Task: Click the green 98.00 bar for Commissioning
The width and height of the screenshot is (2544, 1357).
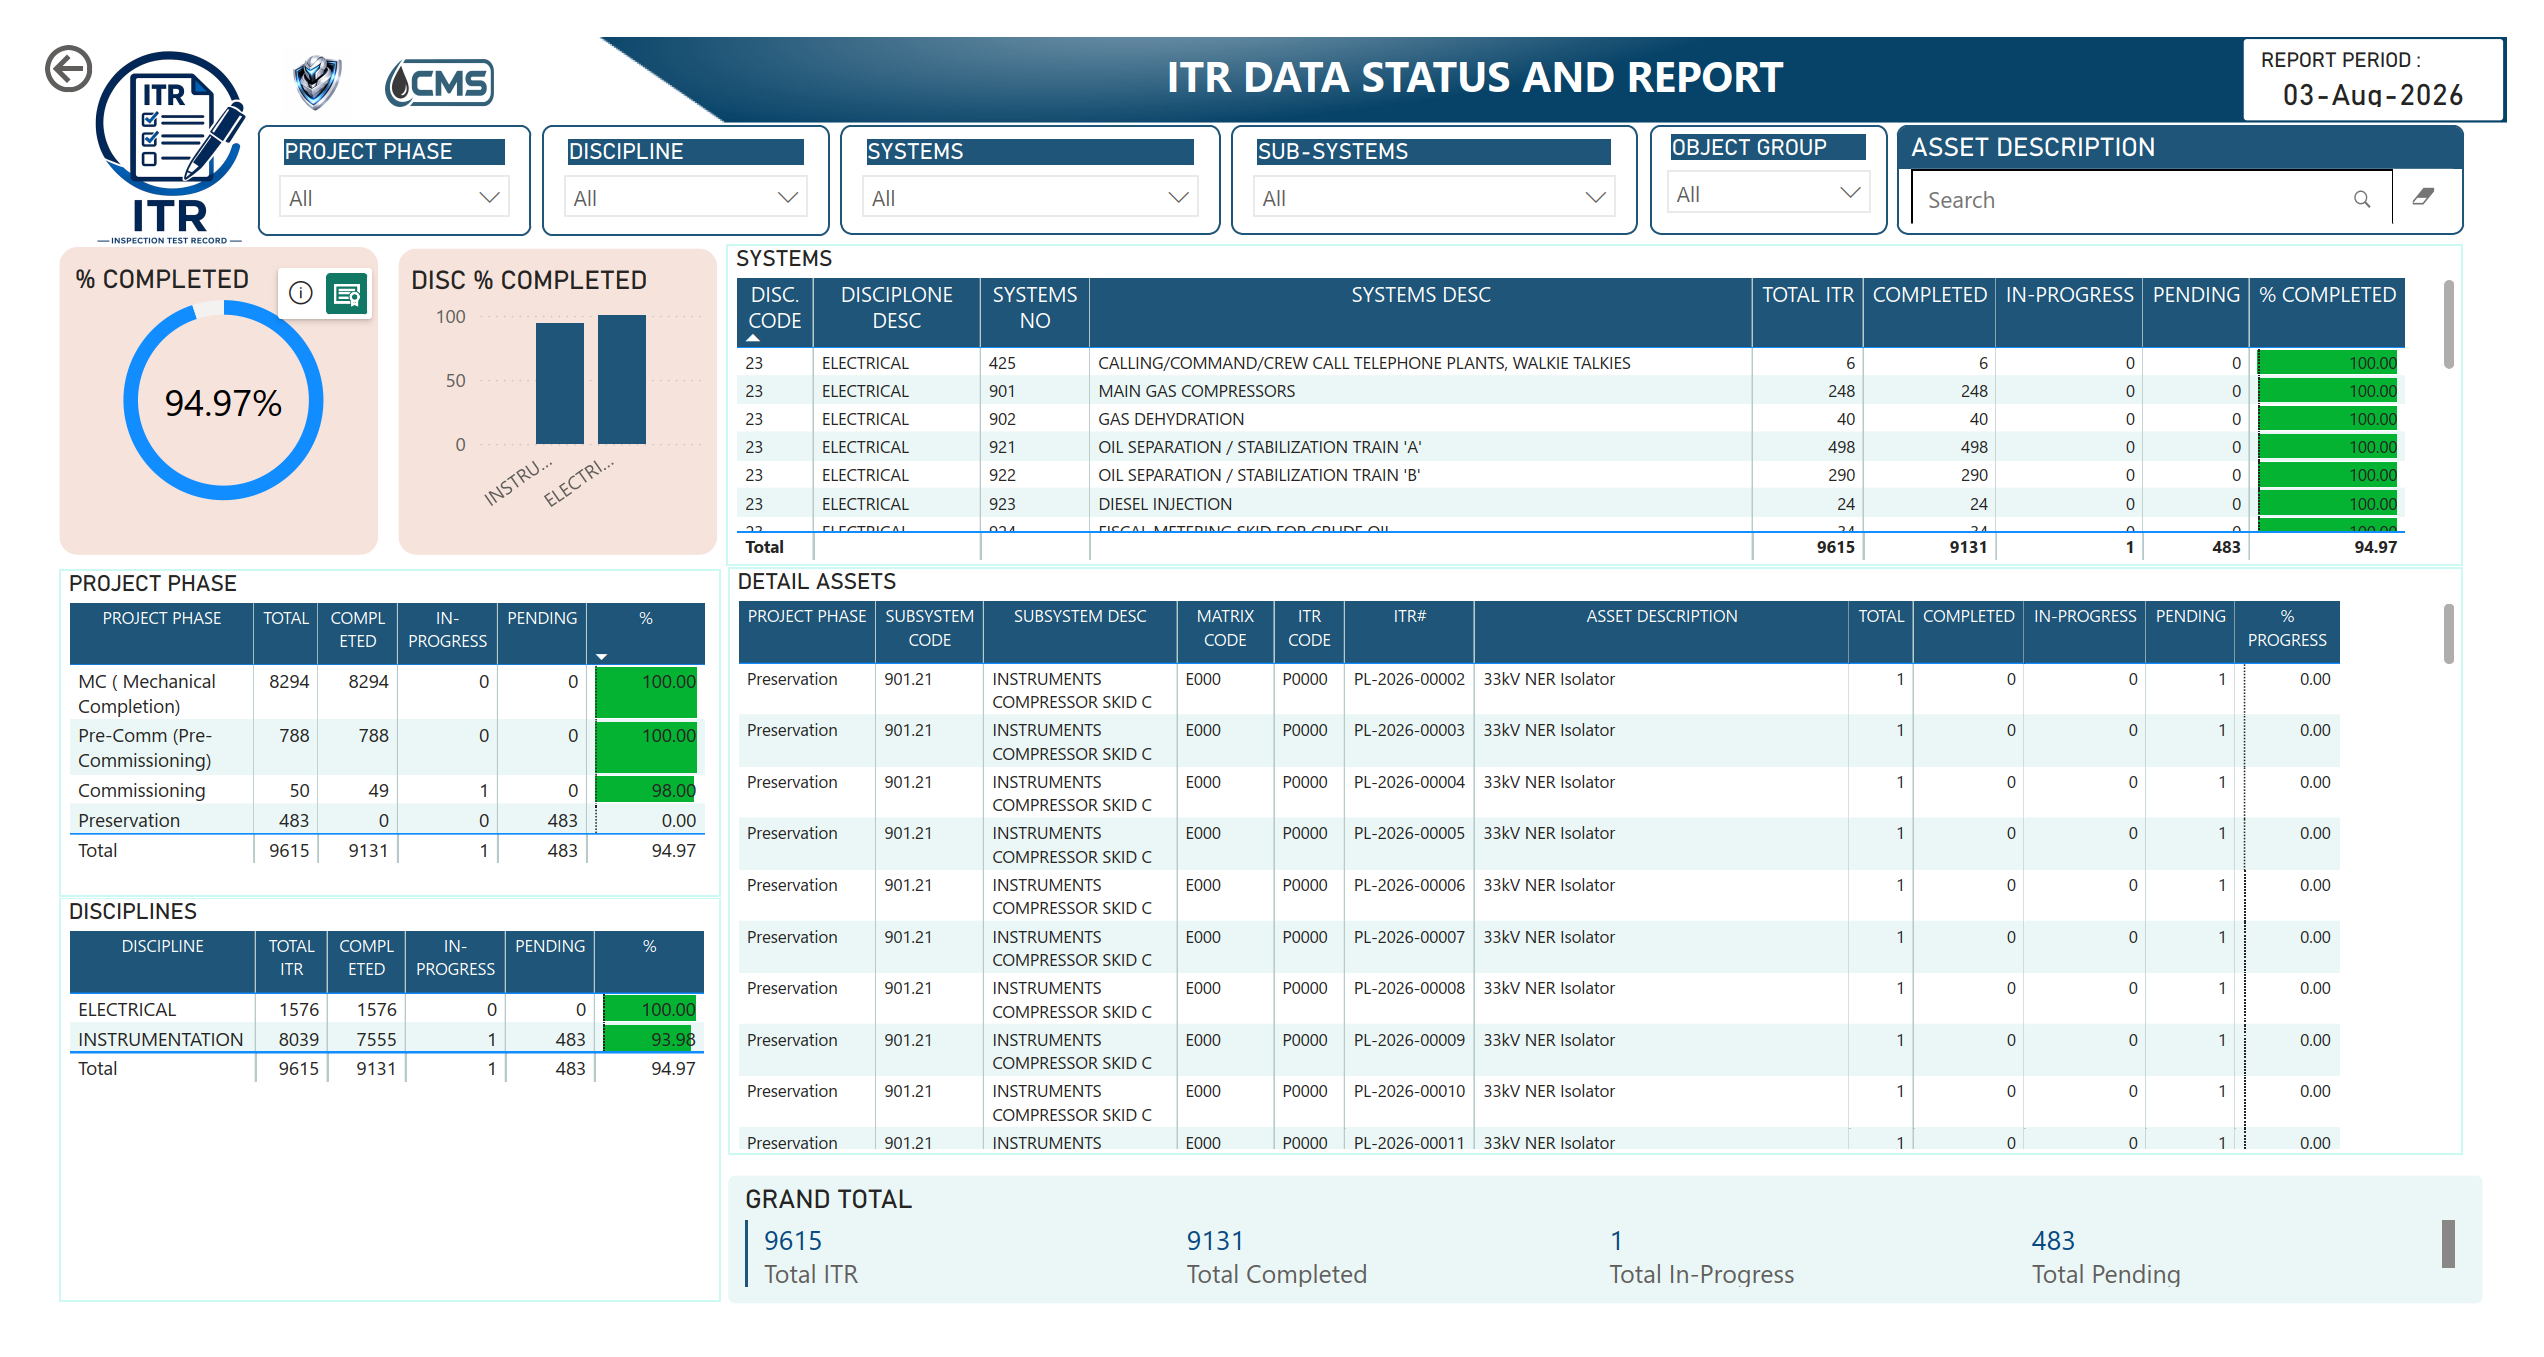Action: pyautogui.click(x=646, y=790)
